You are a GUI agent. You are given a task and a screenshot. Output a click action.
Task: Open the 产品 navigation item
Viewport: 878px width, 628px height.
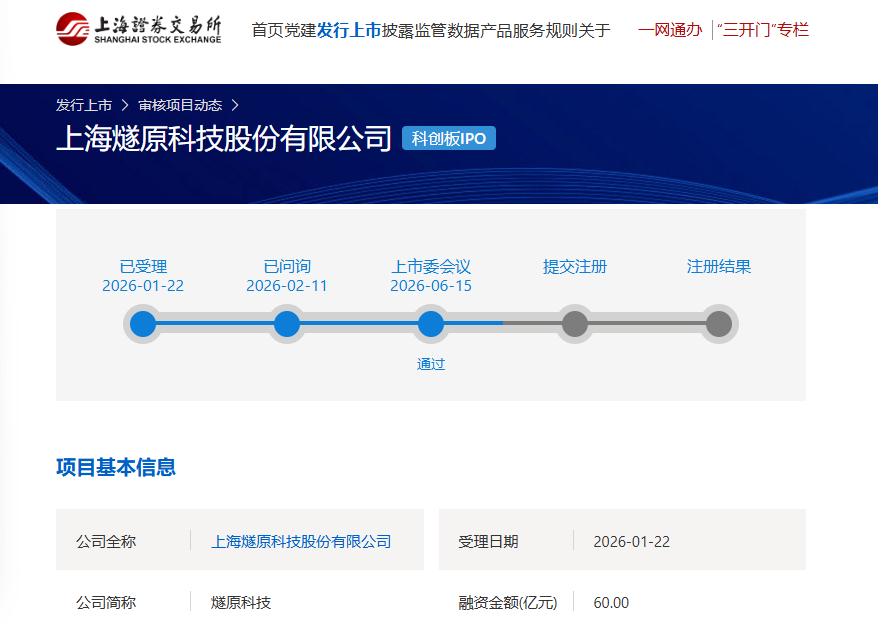[496, 30]
